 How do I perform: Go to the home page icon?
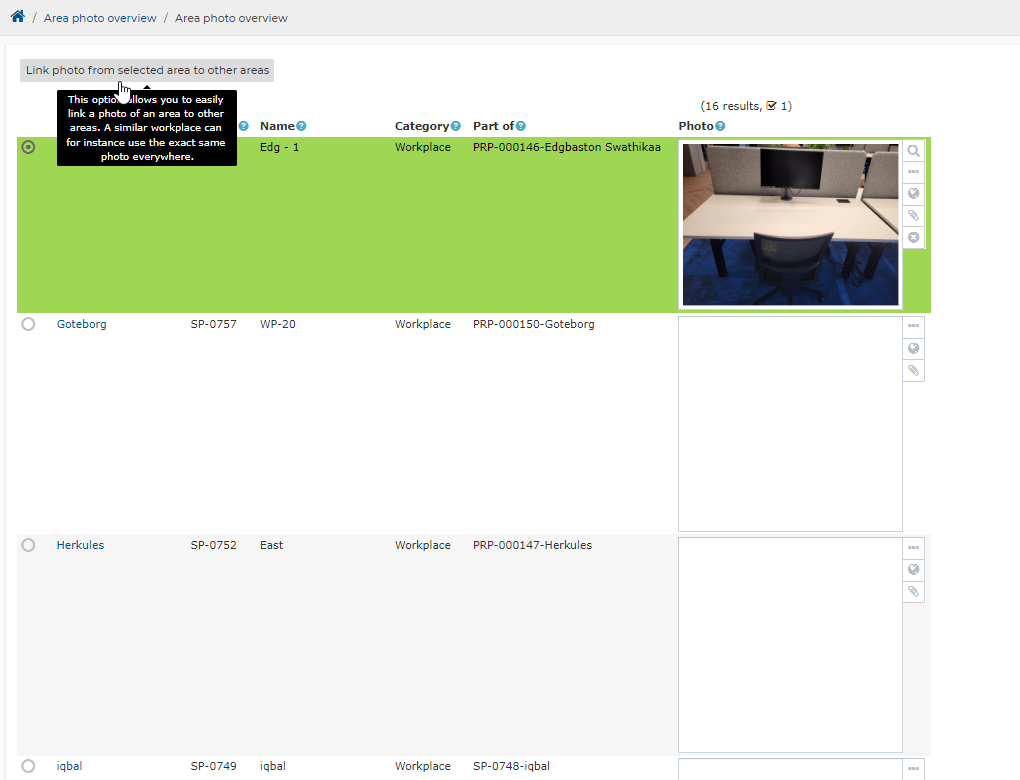[x=18, y=16]
